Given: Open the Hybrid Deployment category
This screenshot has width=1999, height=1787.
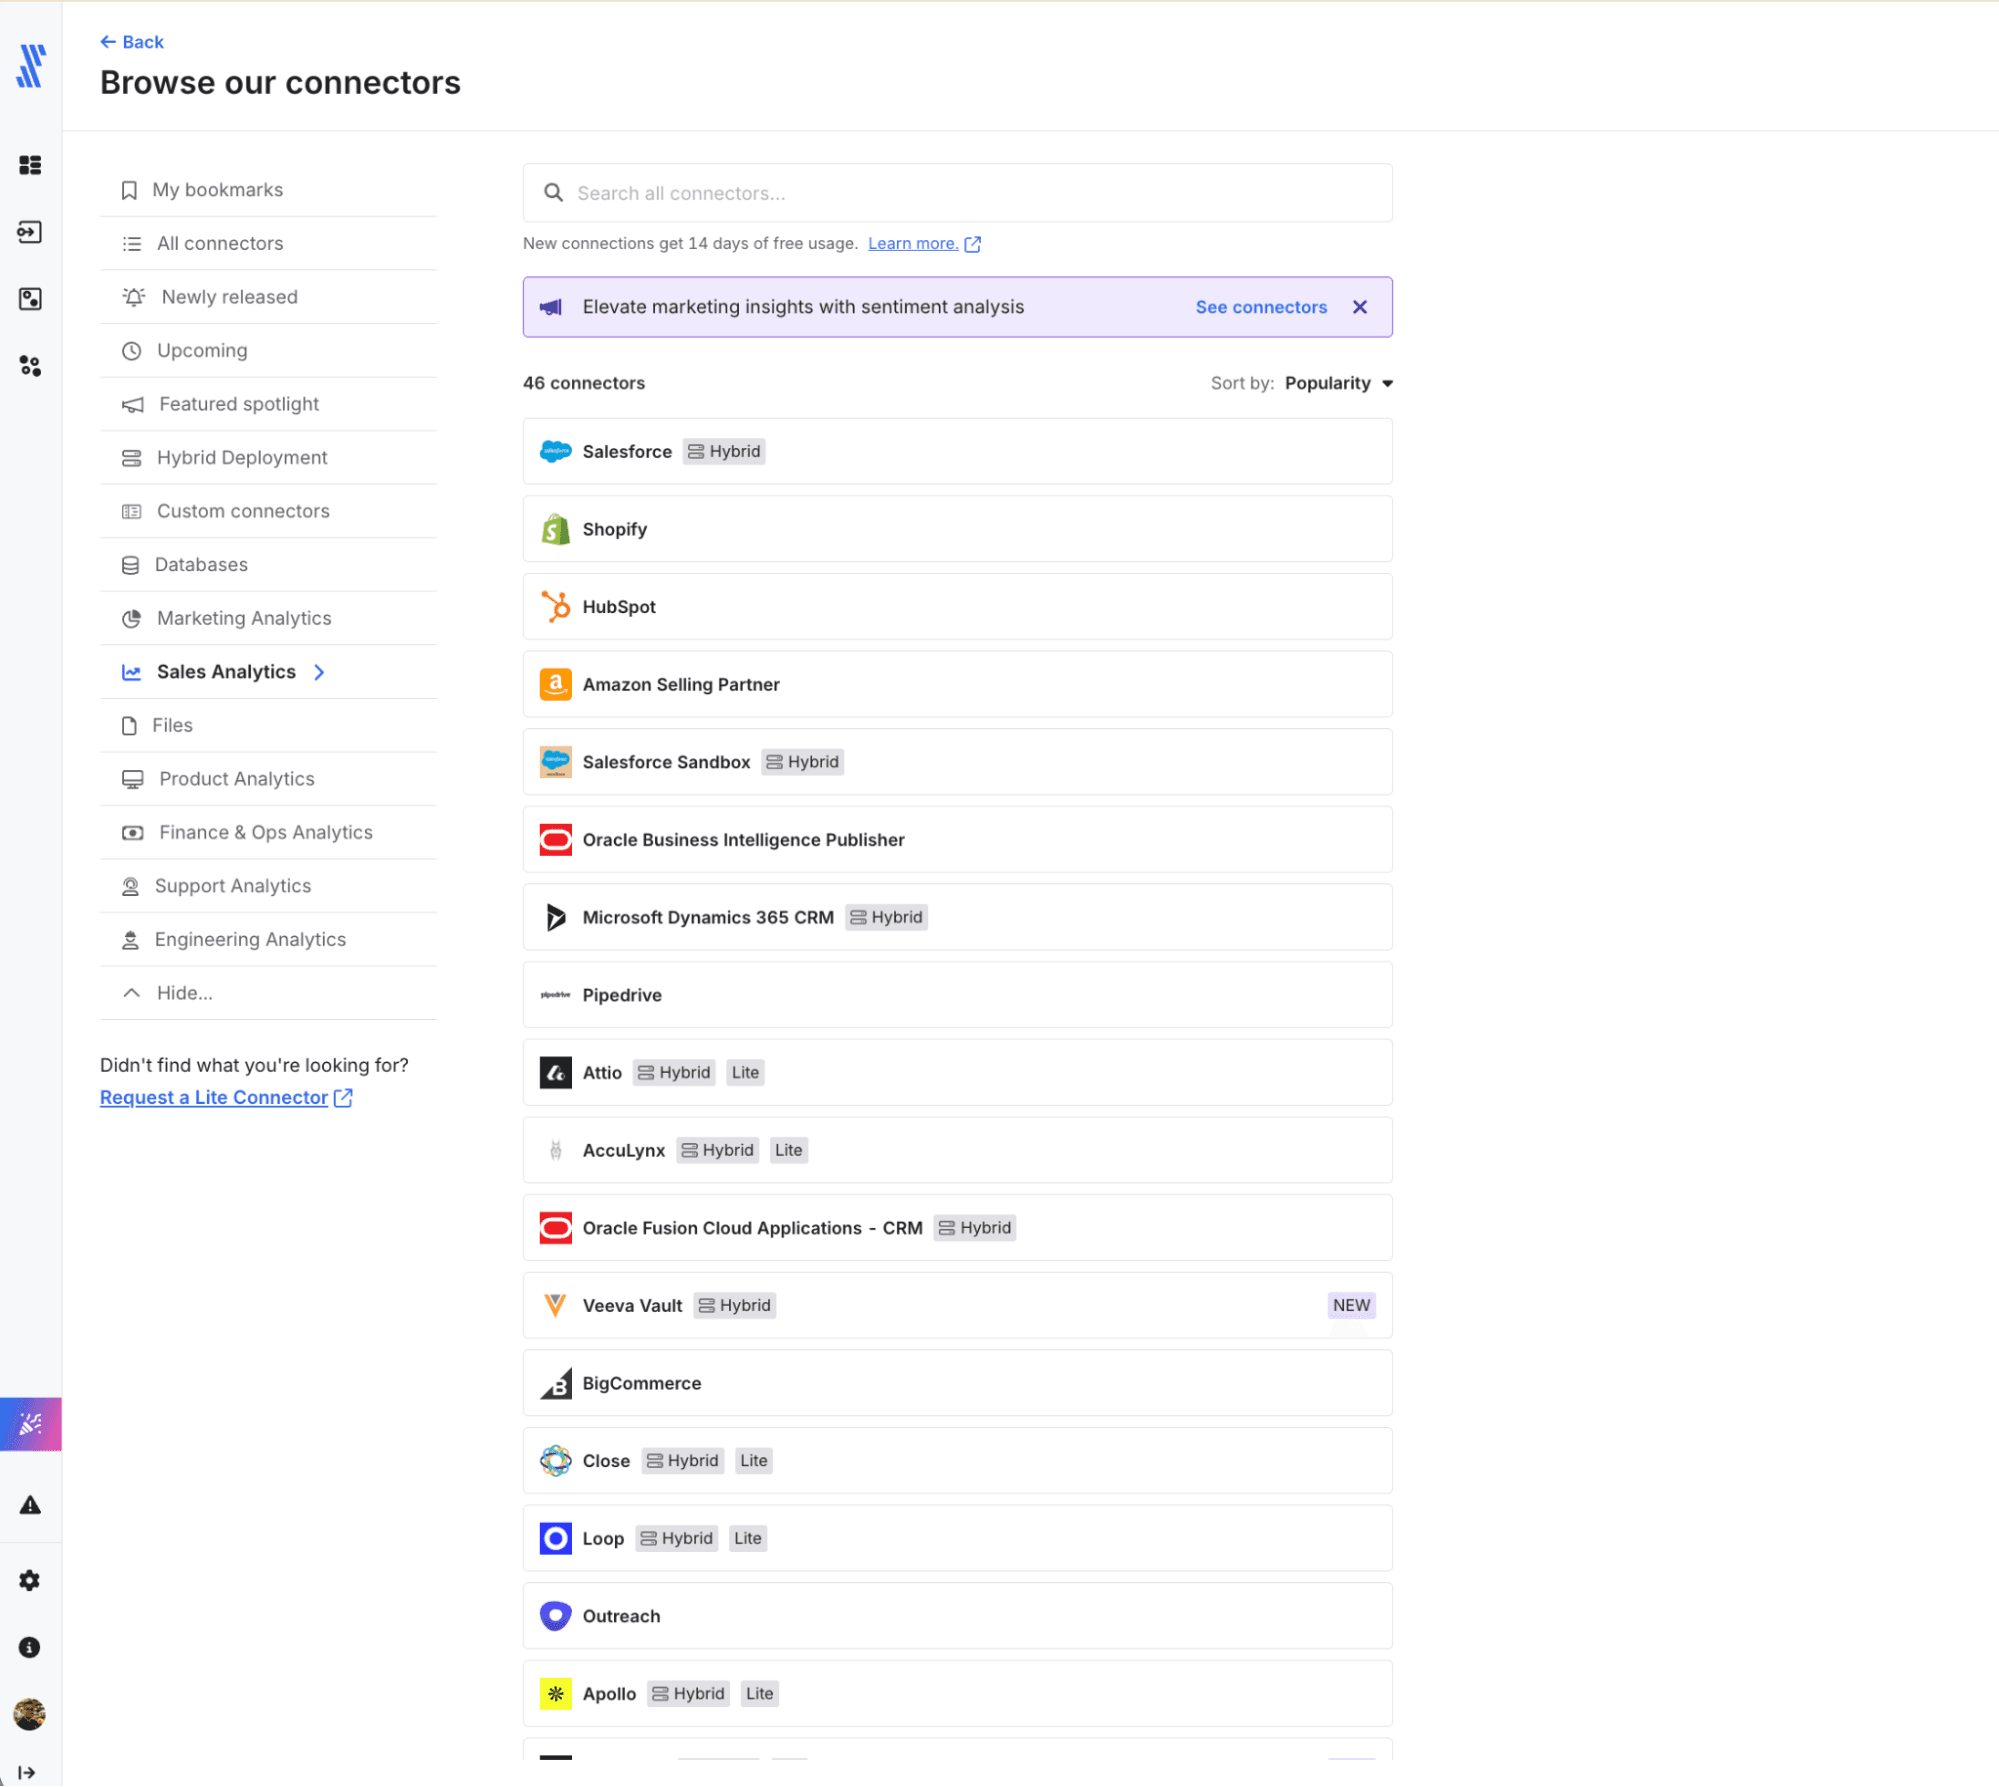Looking at the screenshot, I should (241, 457).
